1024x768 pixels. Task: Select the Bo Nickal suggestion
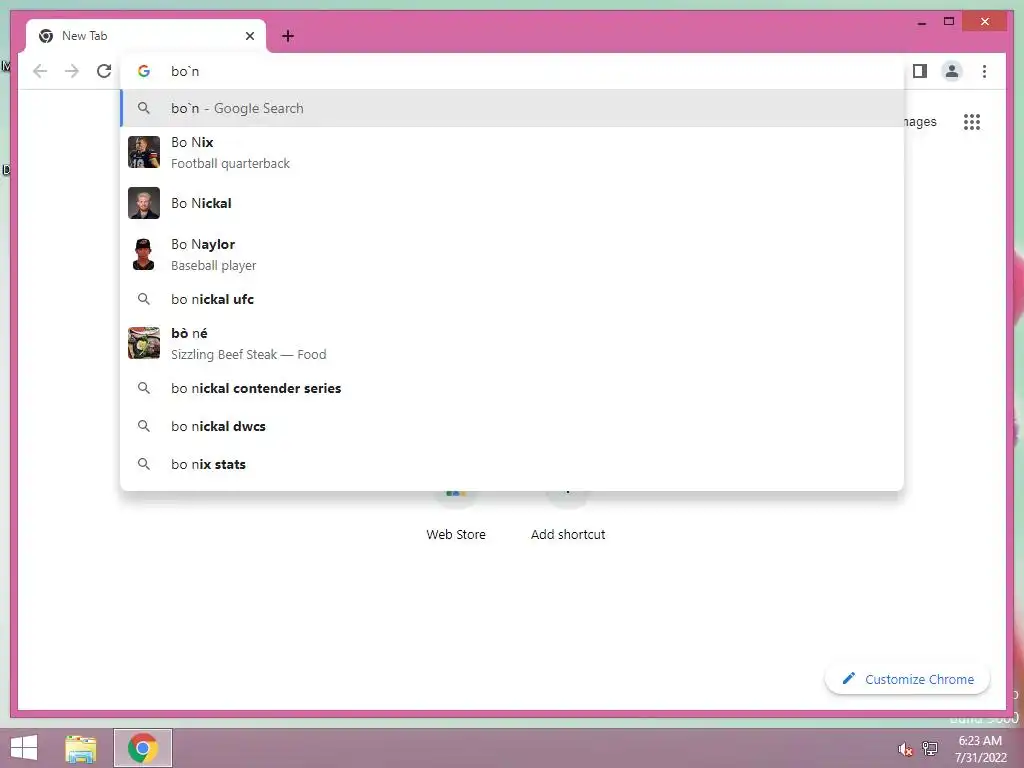tap(512, 203)
